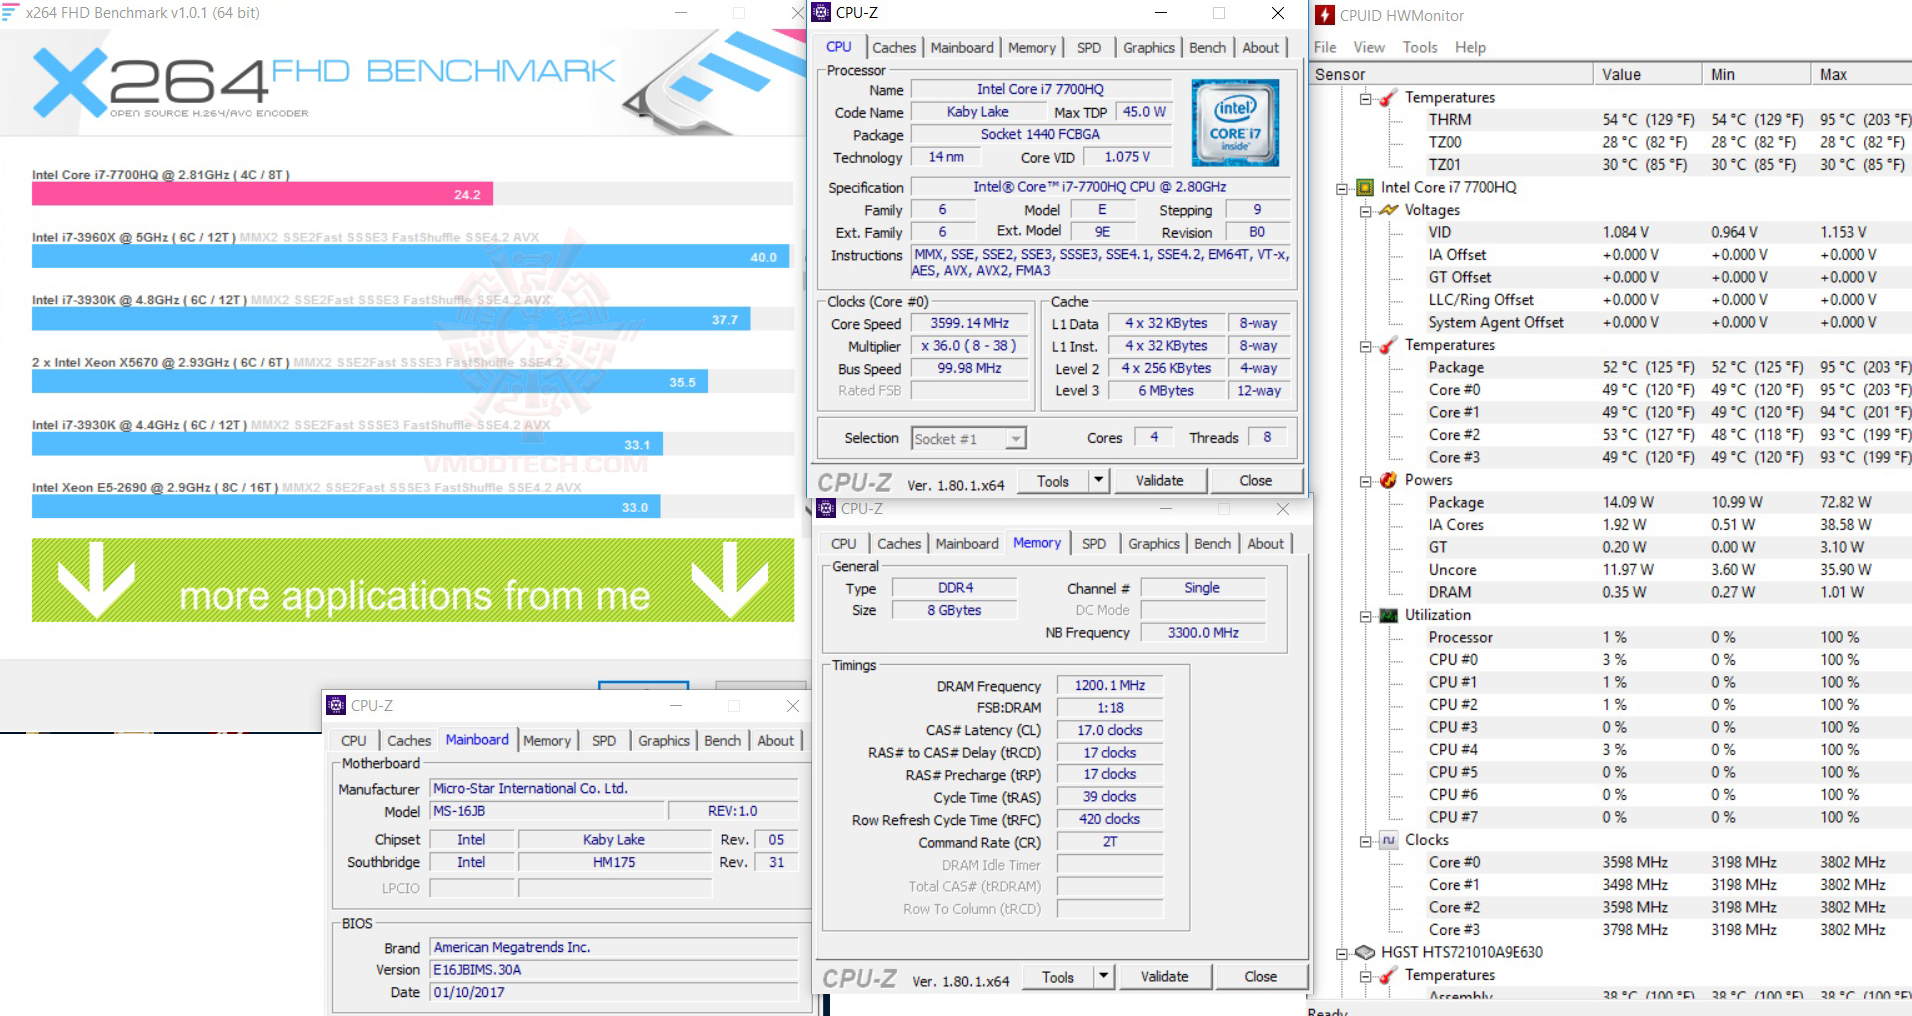Click the CPUID HWMonitor title bar icon
The image size is (1912, 1016).
point(1324,15)
